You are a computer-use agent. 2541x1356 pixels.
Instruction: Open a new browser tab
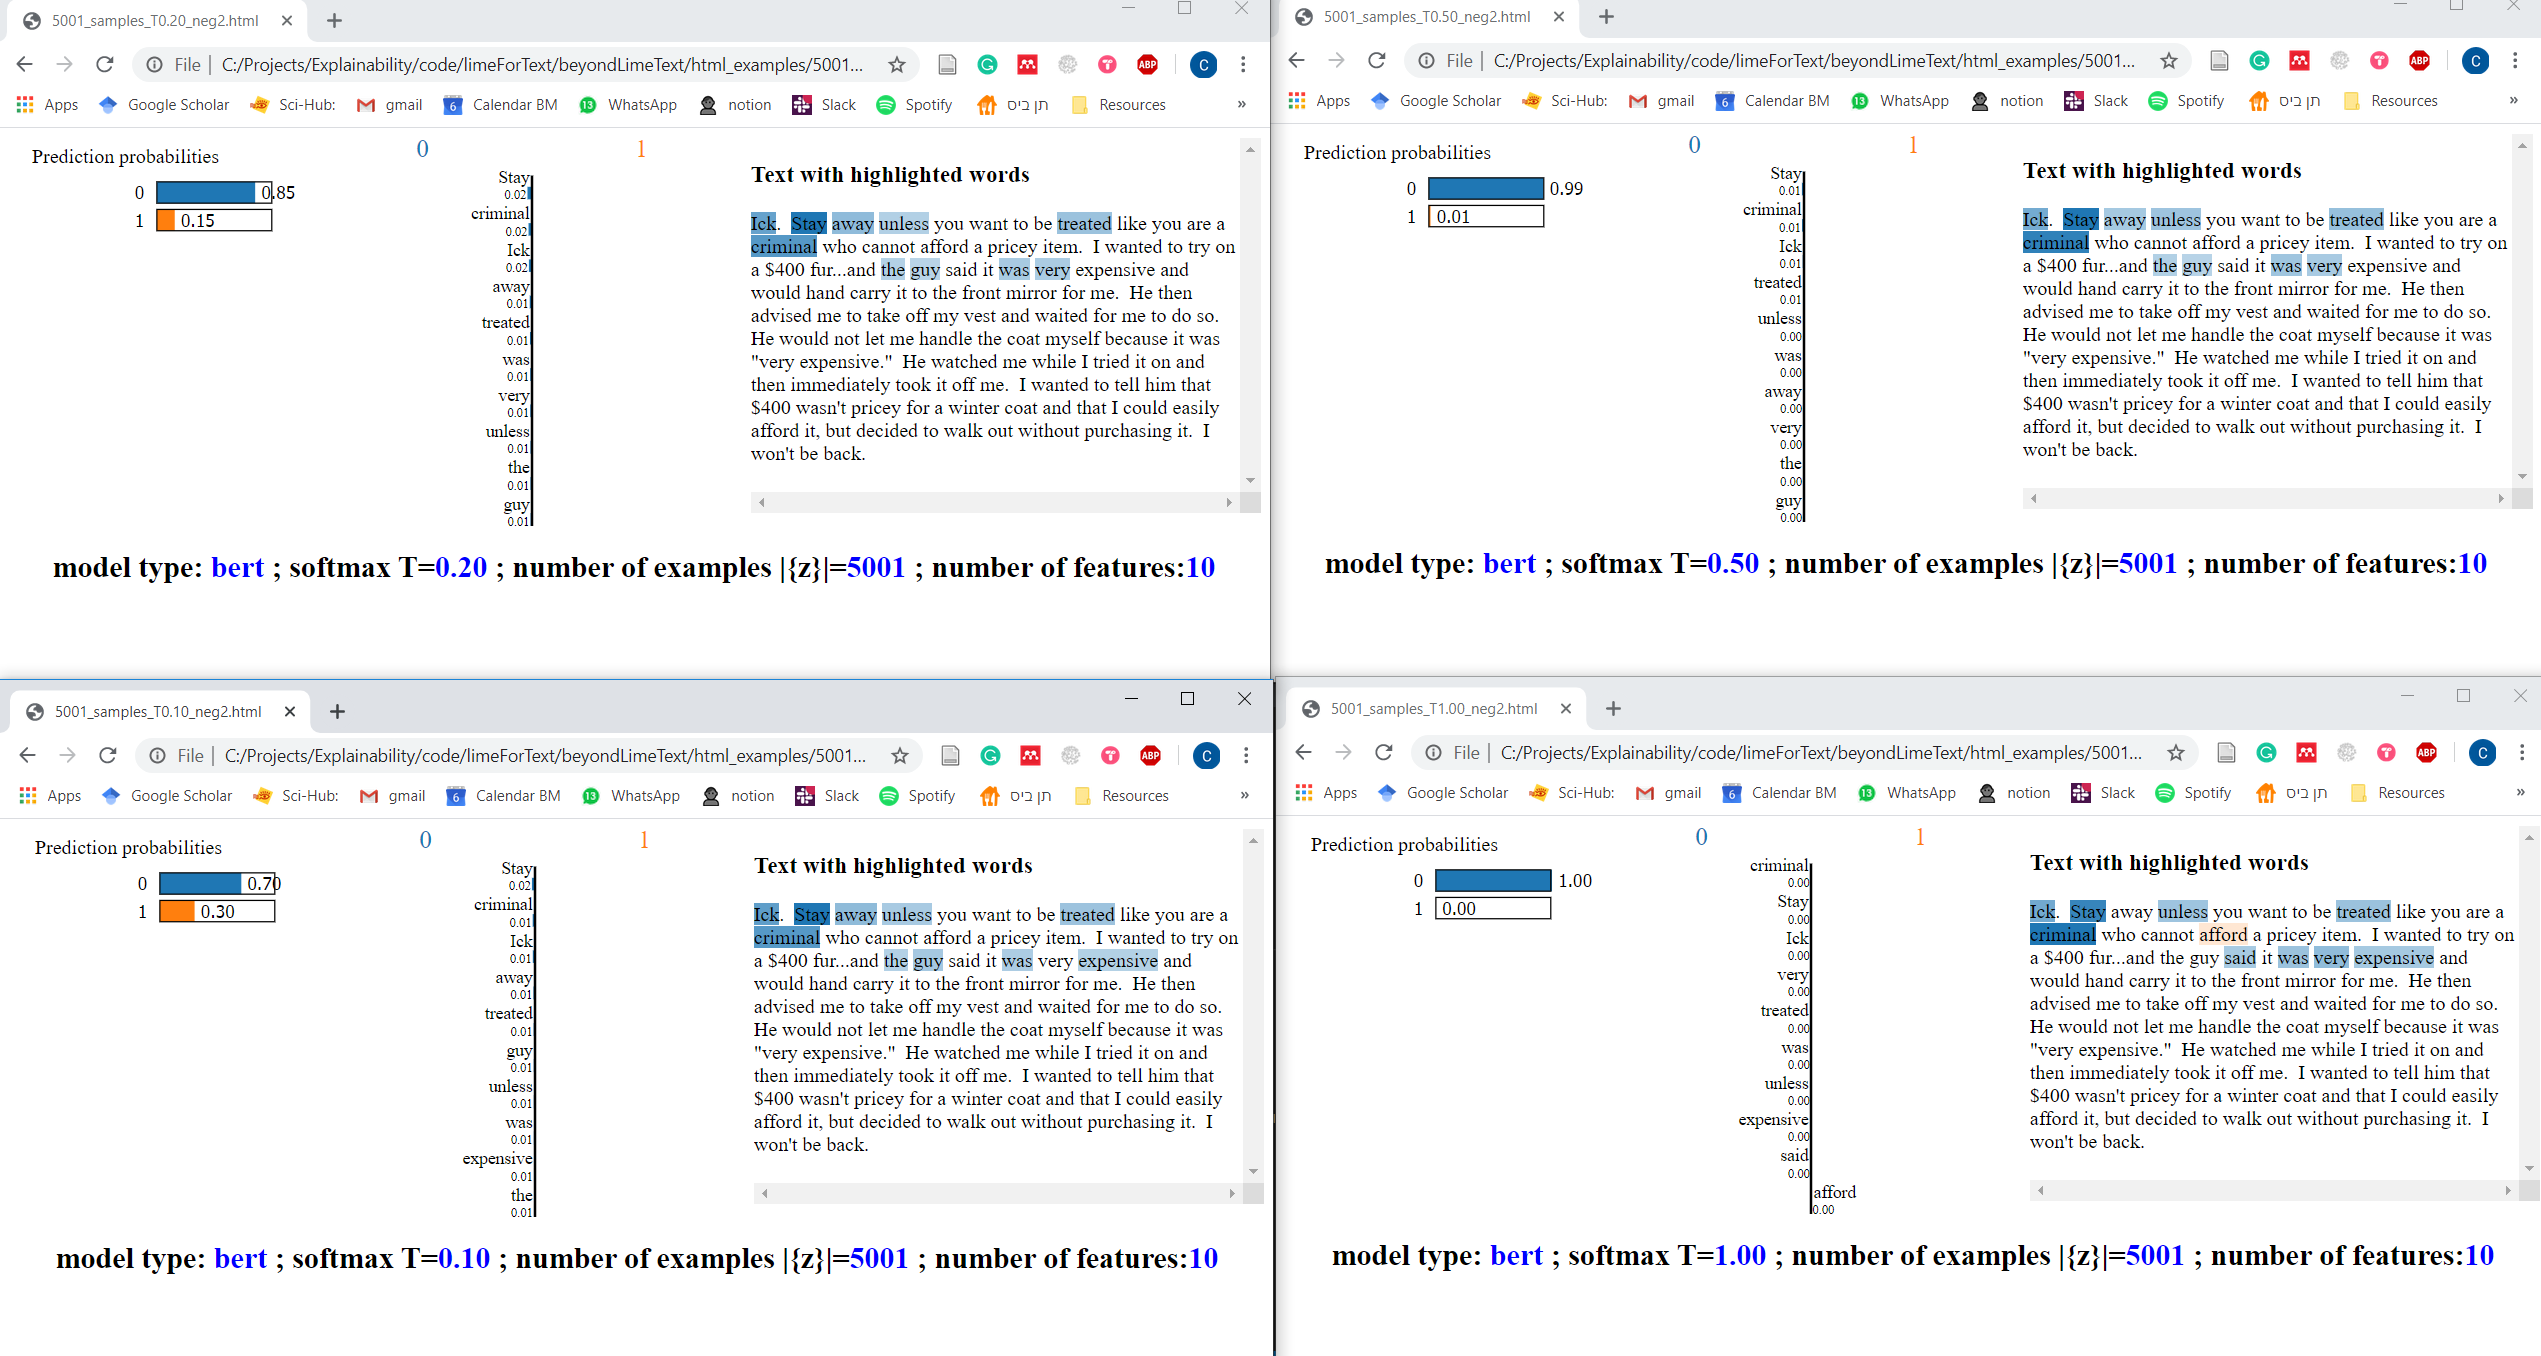click(335, 20)
